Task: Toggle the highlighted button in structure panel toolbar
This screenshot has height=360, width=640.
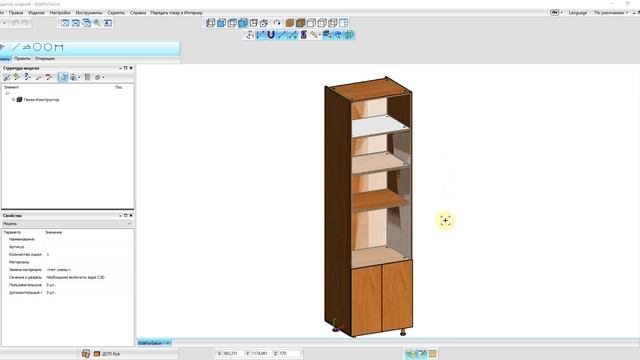Action: coord(62,77)
